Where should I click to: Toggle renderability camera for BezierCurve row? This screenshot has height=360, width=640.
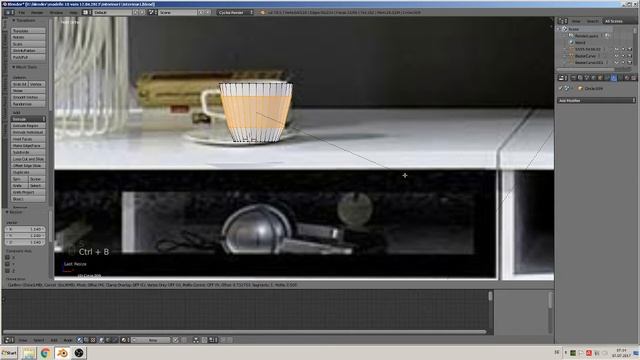(630, 56)
